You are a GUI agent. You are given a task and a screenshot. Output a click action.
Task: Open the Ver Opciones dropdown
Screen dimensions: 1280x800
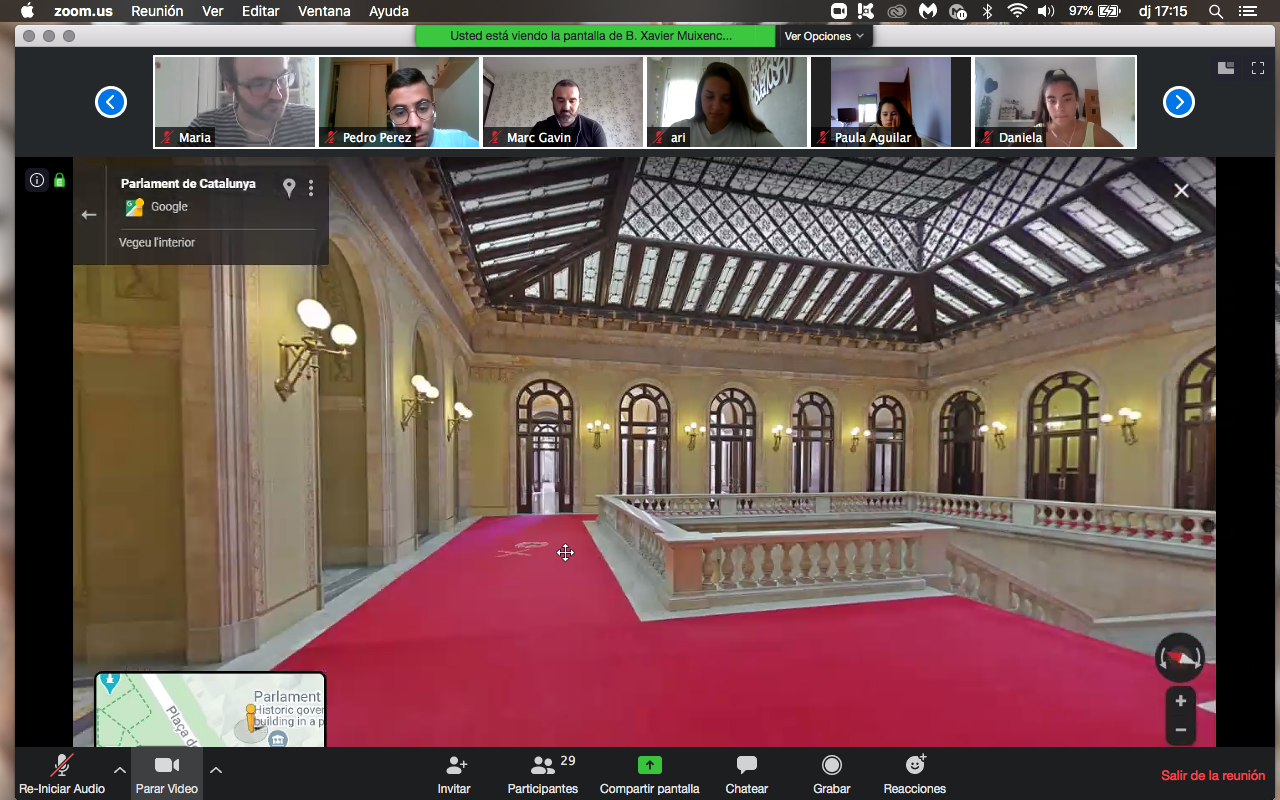pyautogui.click(x=824, y=36)
